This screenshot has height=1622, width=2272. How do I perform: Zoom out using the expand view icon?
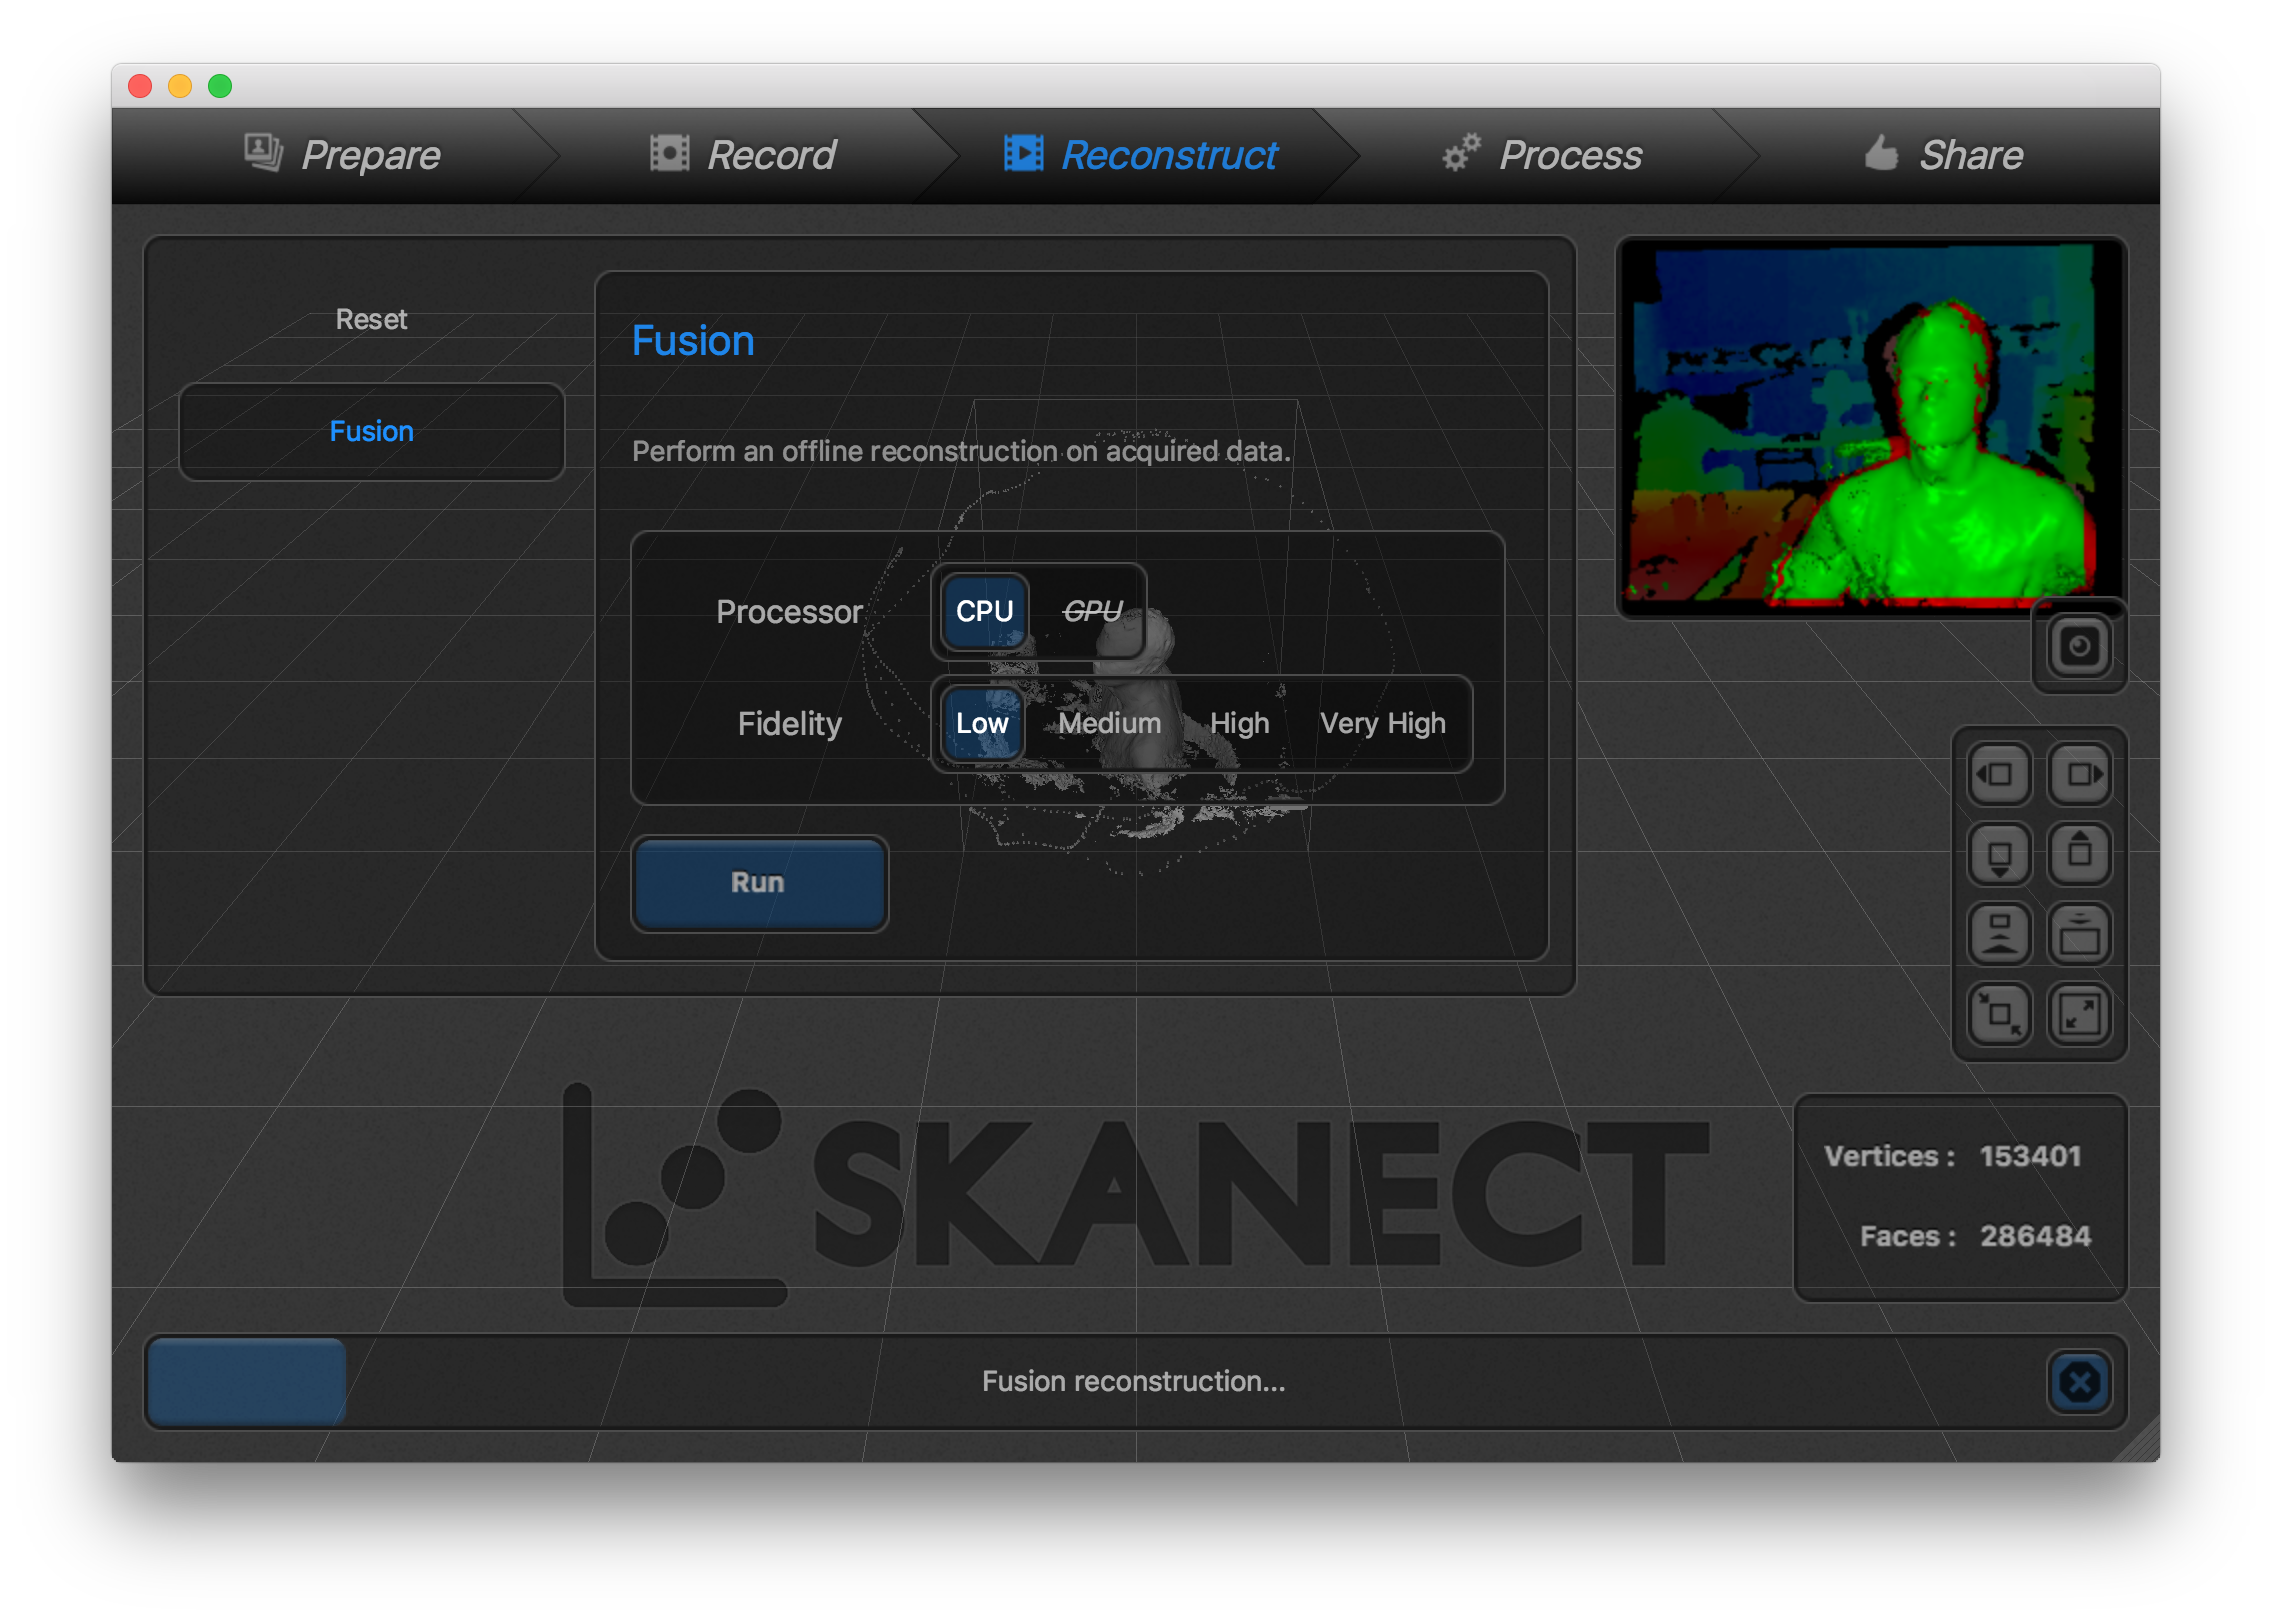click(x=2080, y=1013)
